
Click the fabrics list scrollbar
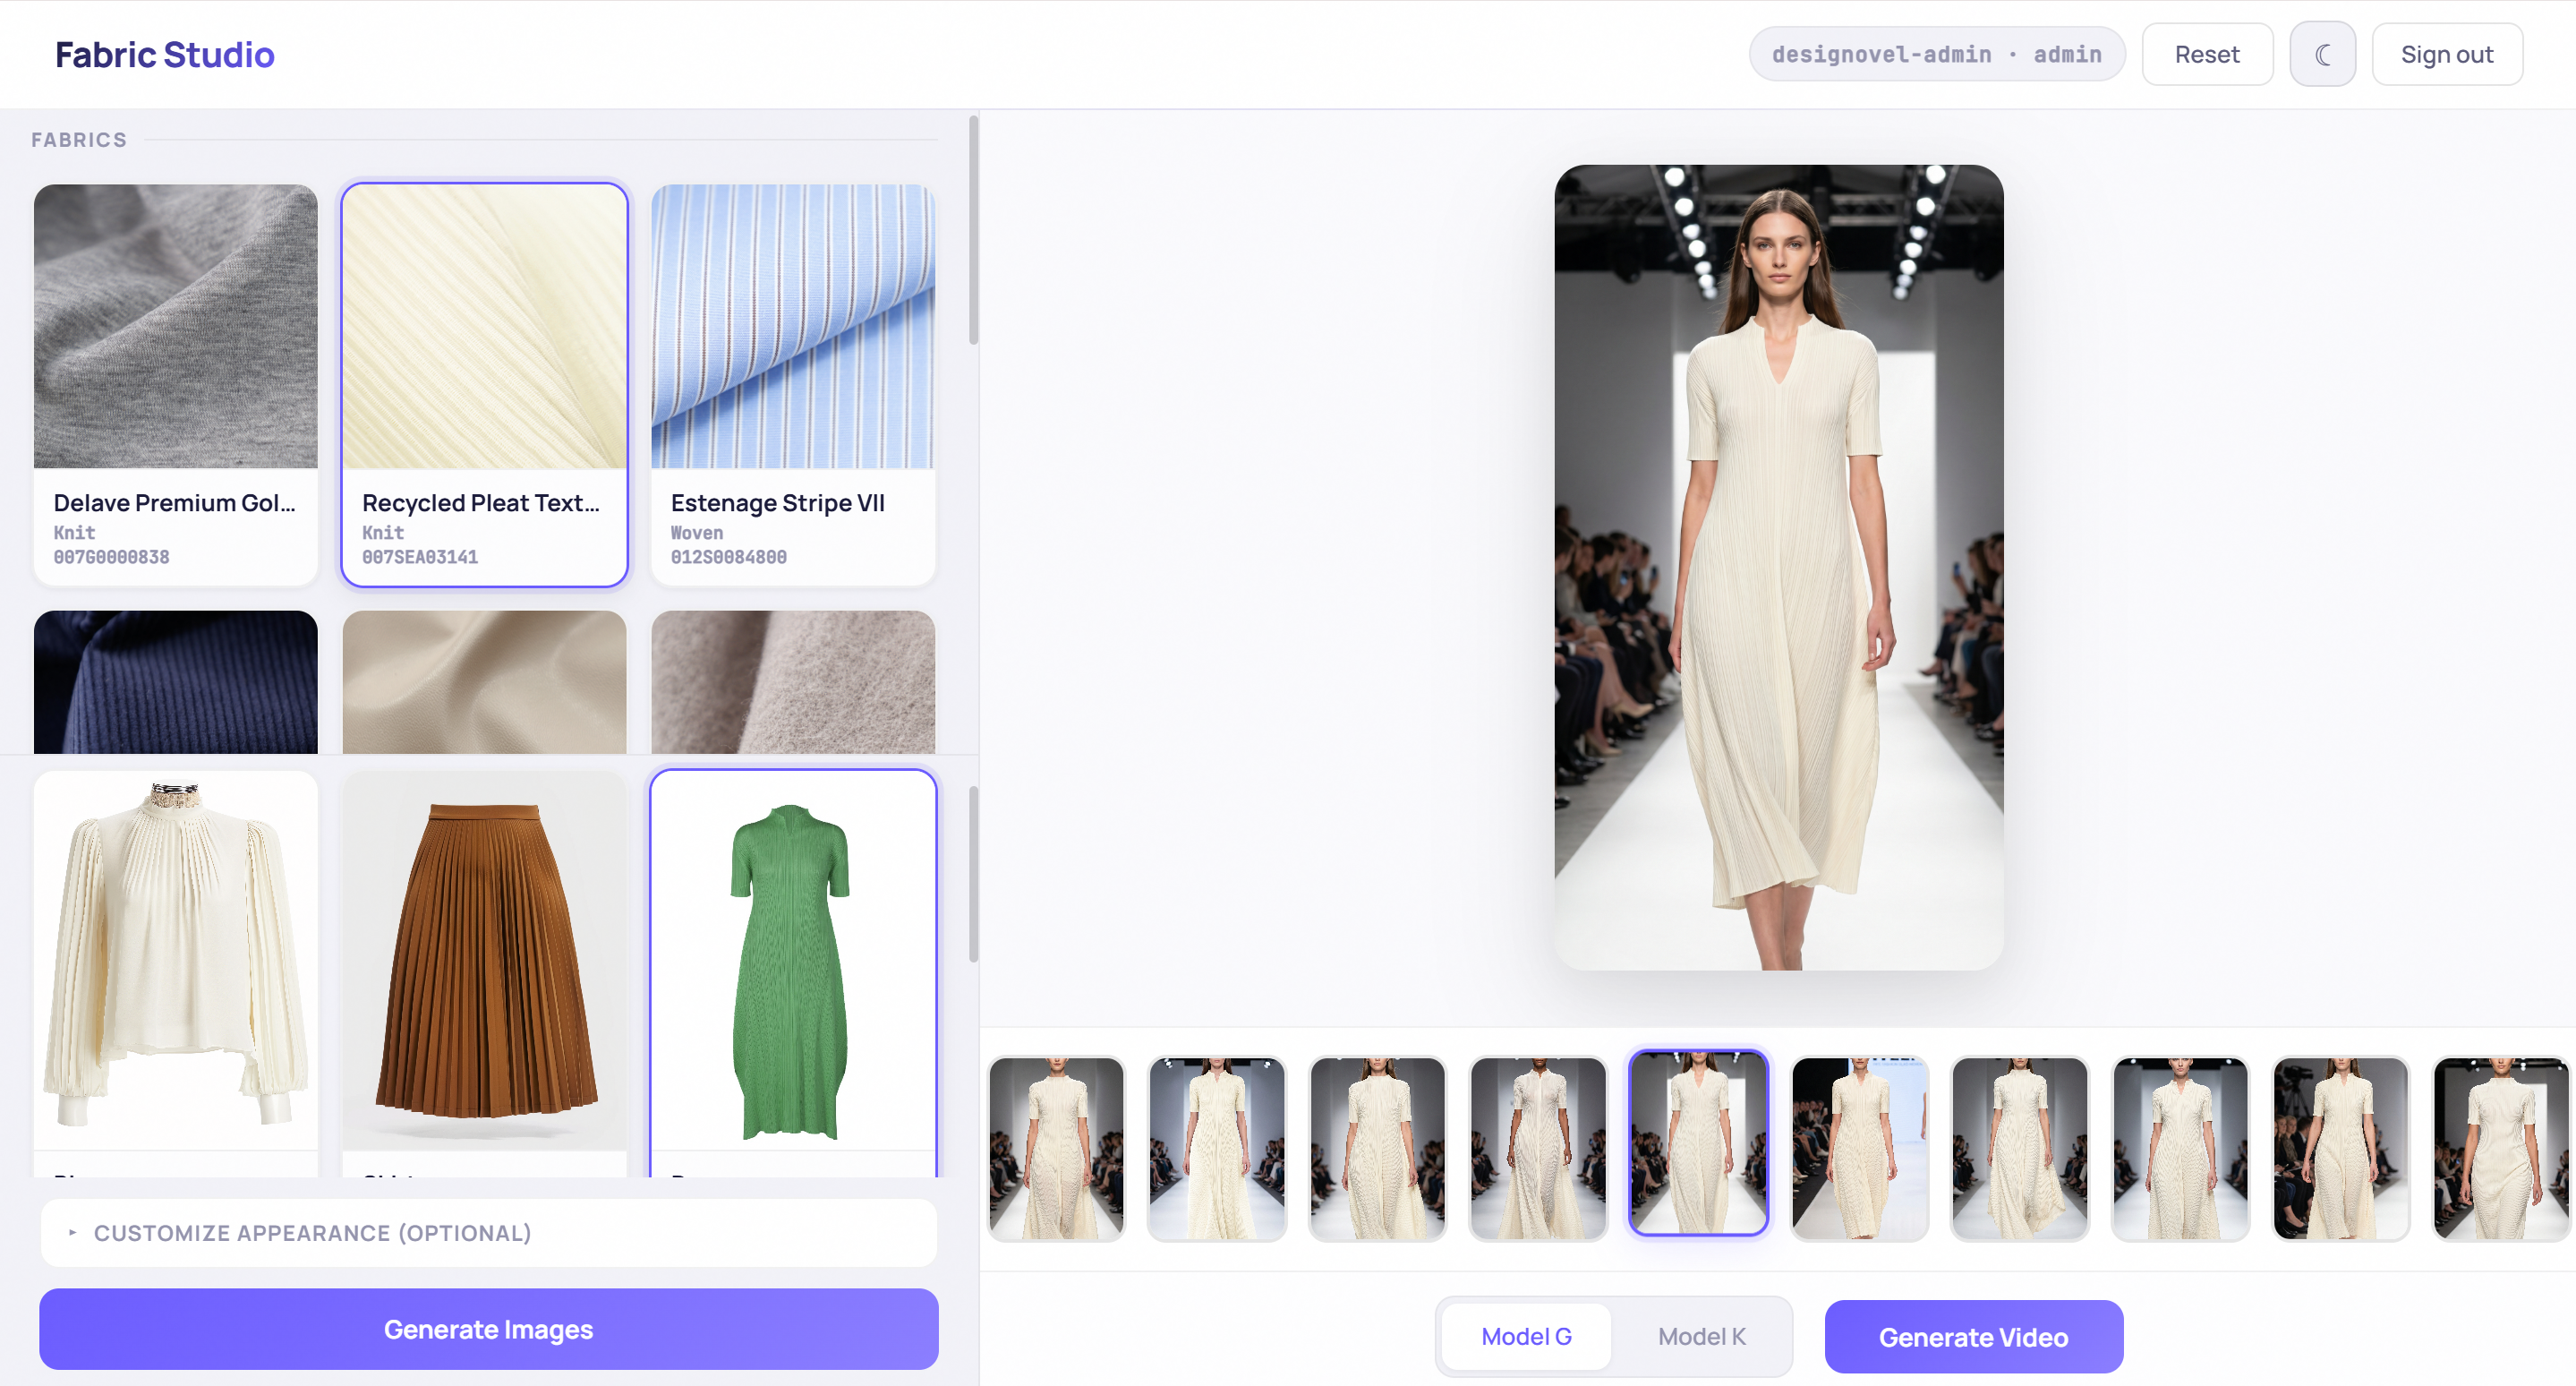point(973,230)
